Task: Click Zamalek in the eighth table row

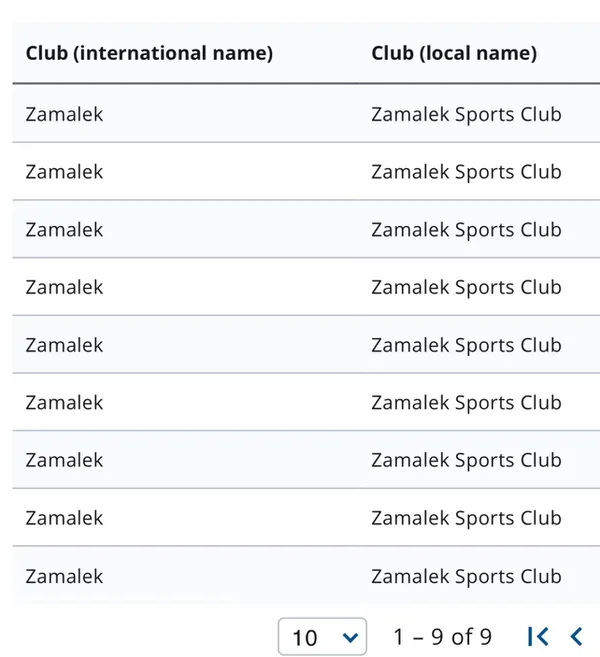Action: point(64,518)
